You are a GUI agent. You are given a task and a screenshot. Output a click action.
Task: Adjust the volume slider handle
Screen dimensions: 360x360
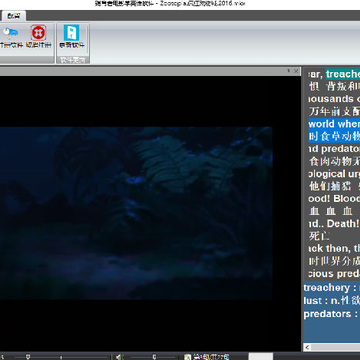coord(154,357)
